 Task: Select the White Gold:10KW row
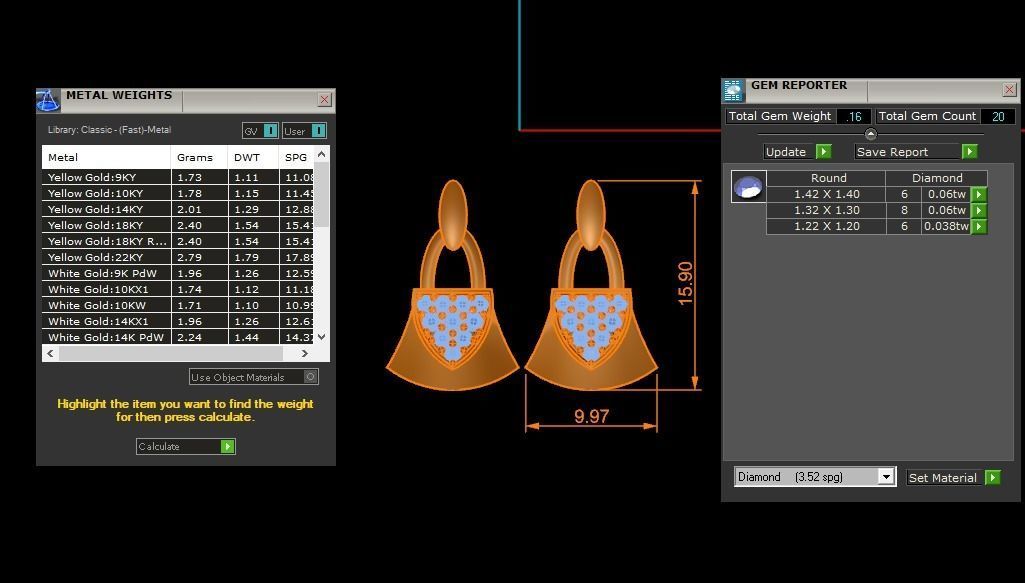click(x=178, y=305)
